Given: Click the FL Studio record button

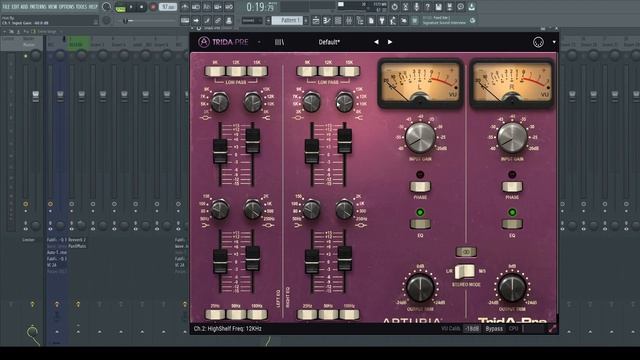Looking at the screenshot, I should (153, 7).
